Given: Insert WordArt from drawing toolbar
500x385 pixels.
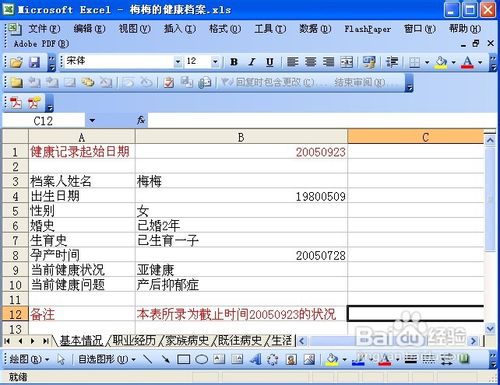Looking at the screenshot, I should [x=255, y=359].
